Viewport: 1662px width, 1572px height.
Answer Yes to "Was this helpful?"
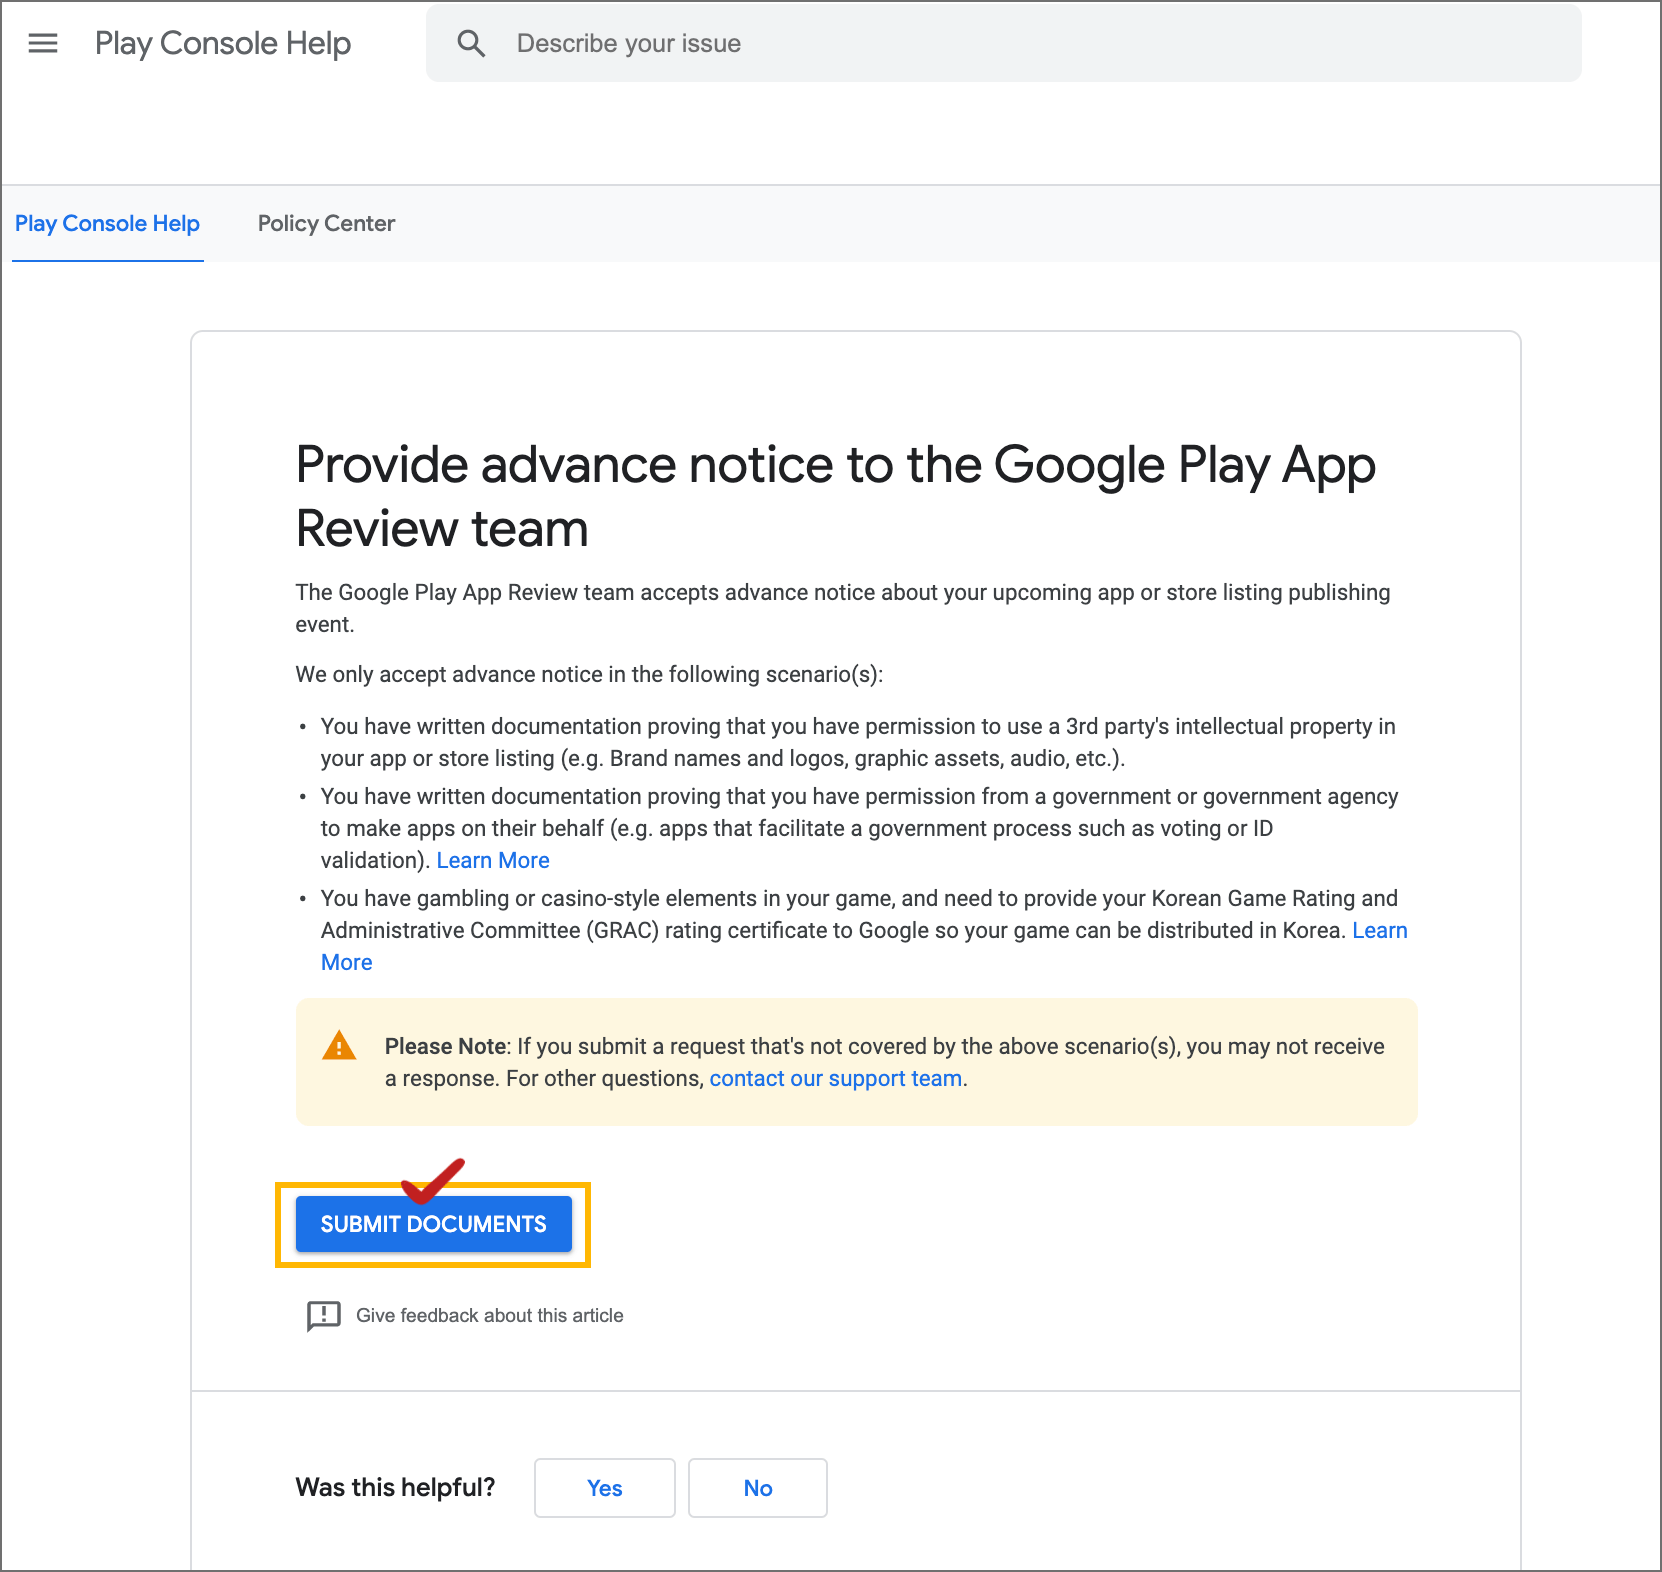(x=604, y=1488)
